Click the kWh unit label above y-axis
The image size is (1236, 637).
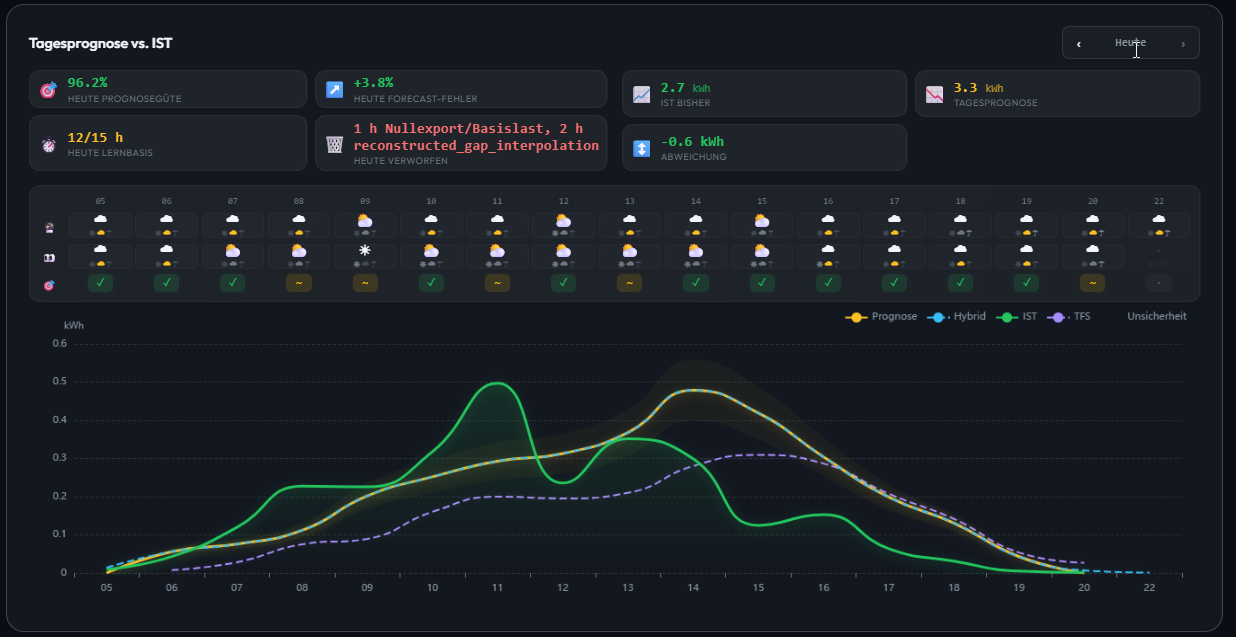(73, 326)
